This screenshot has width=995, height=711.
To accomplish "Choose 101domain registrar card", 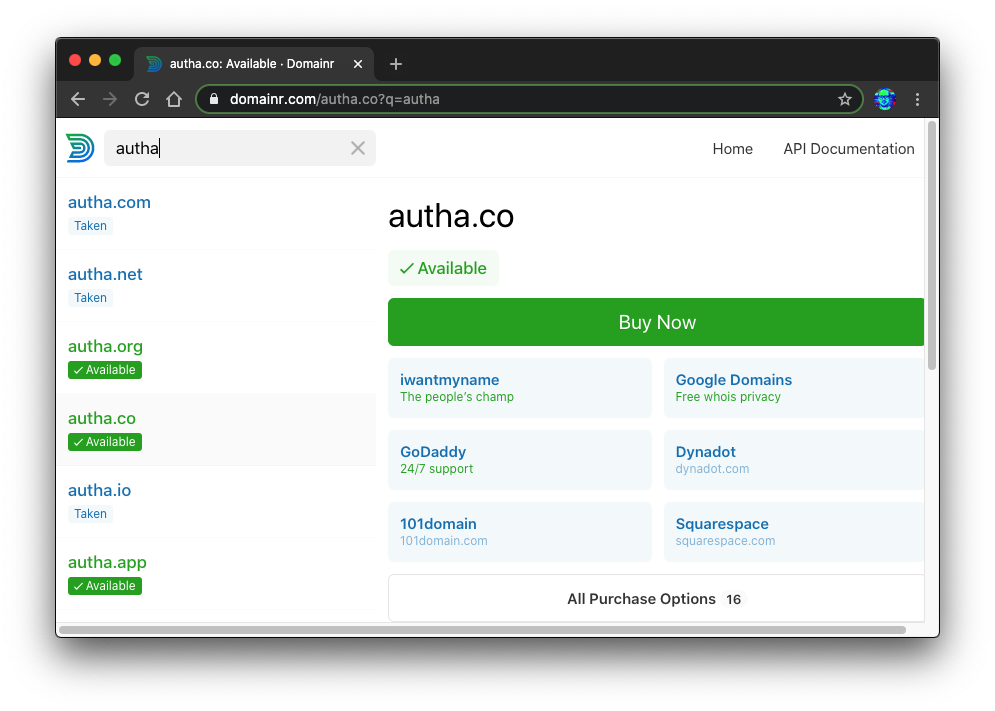I will coord(520,532).
